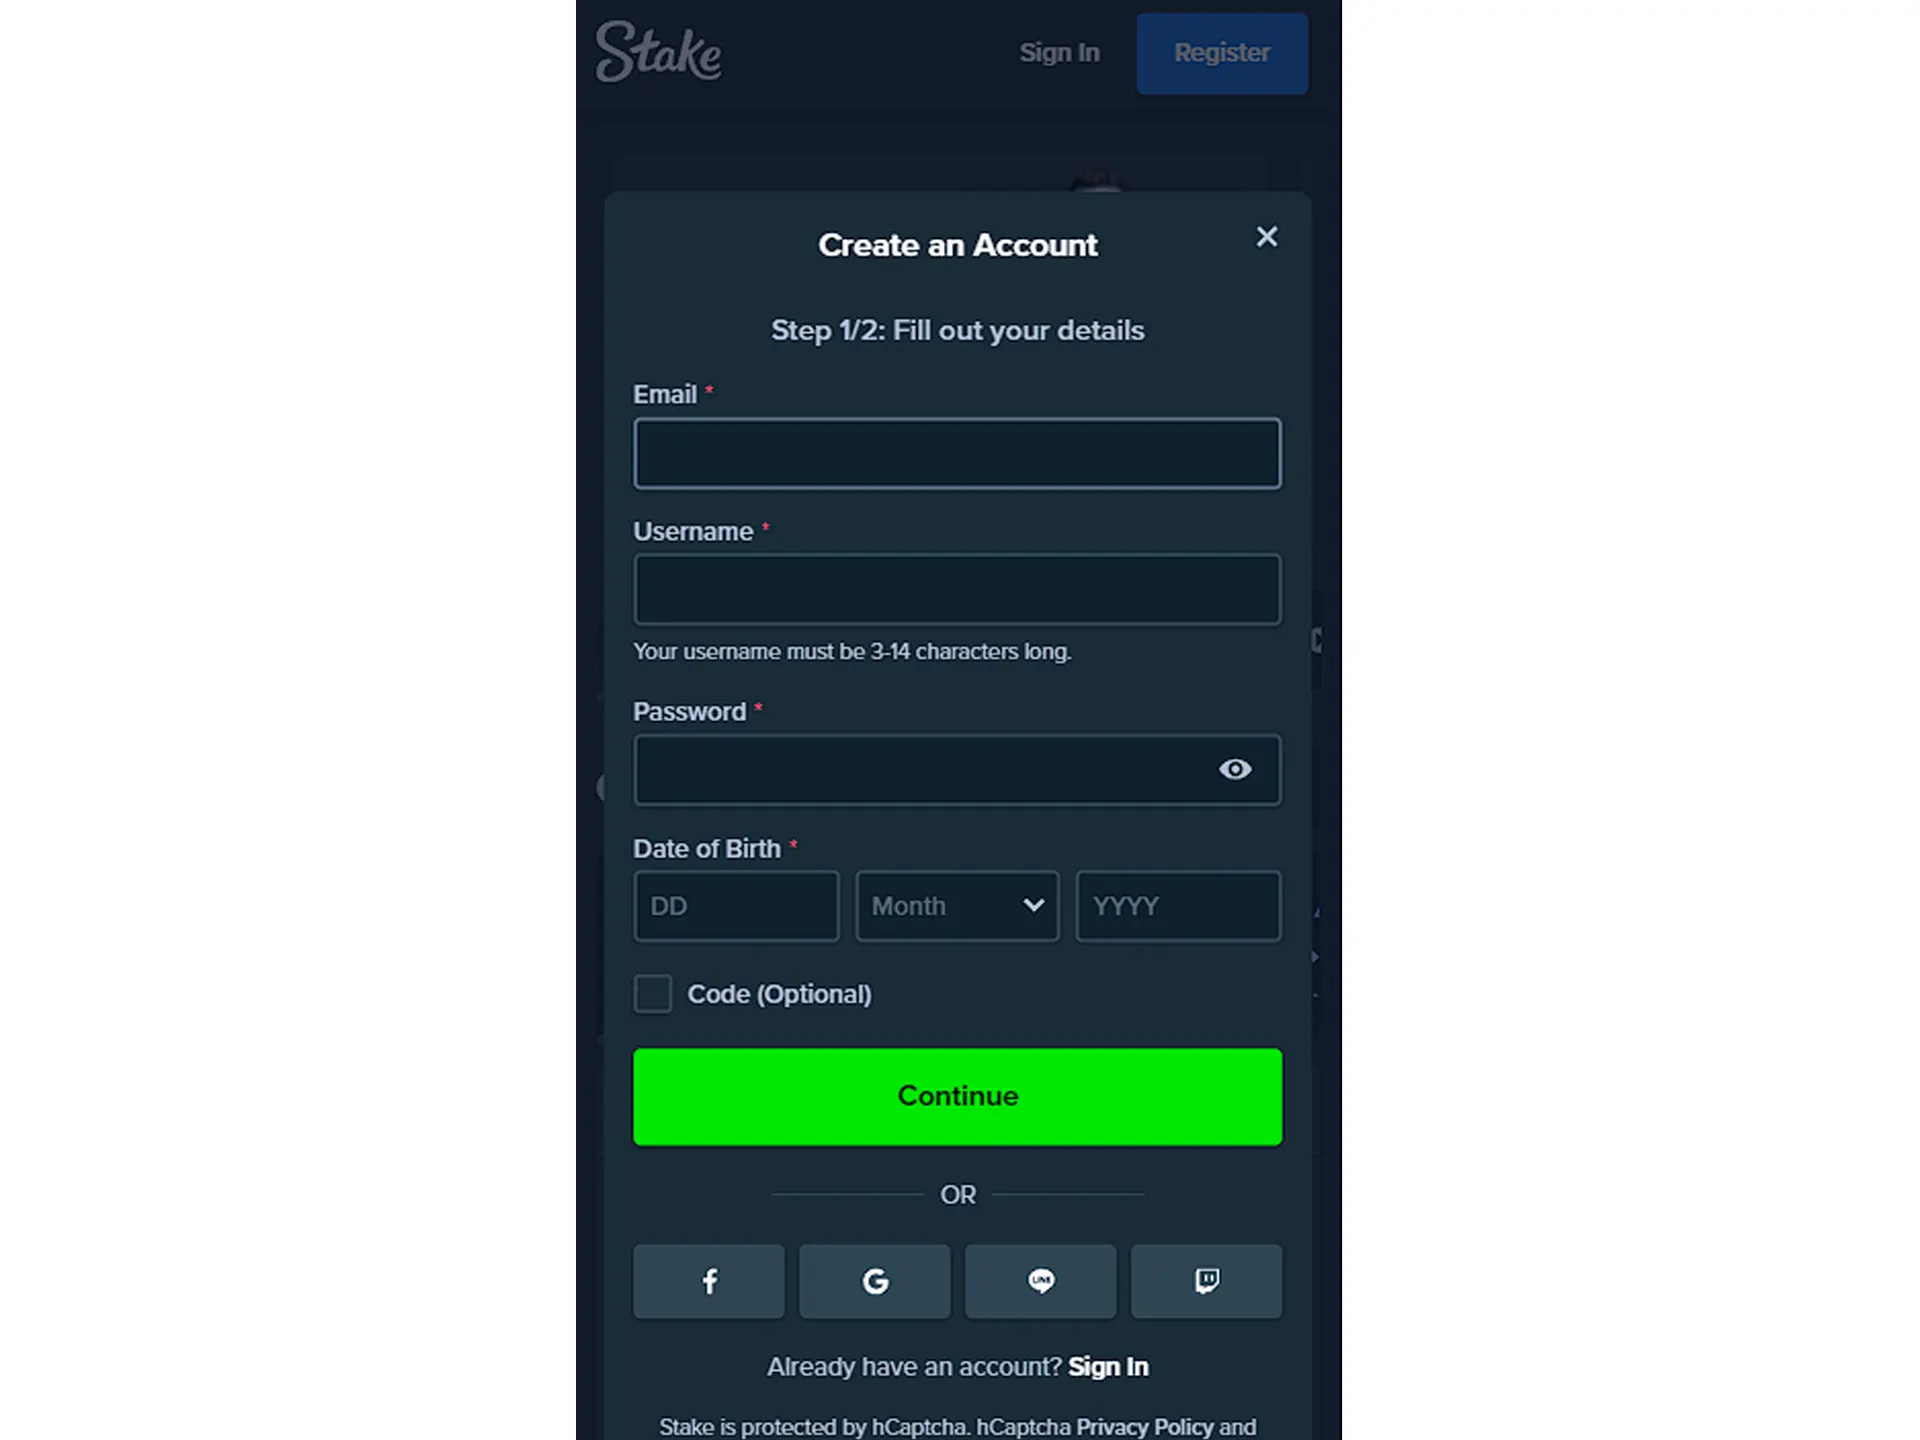This screenshot has height=1440, width=1920.
Task: Click the Google sign-up icon
Action: click(874, 1281)
